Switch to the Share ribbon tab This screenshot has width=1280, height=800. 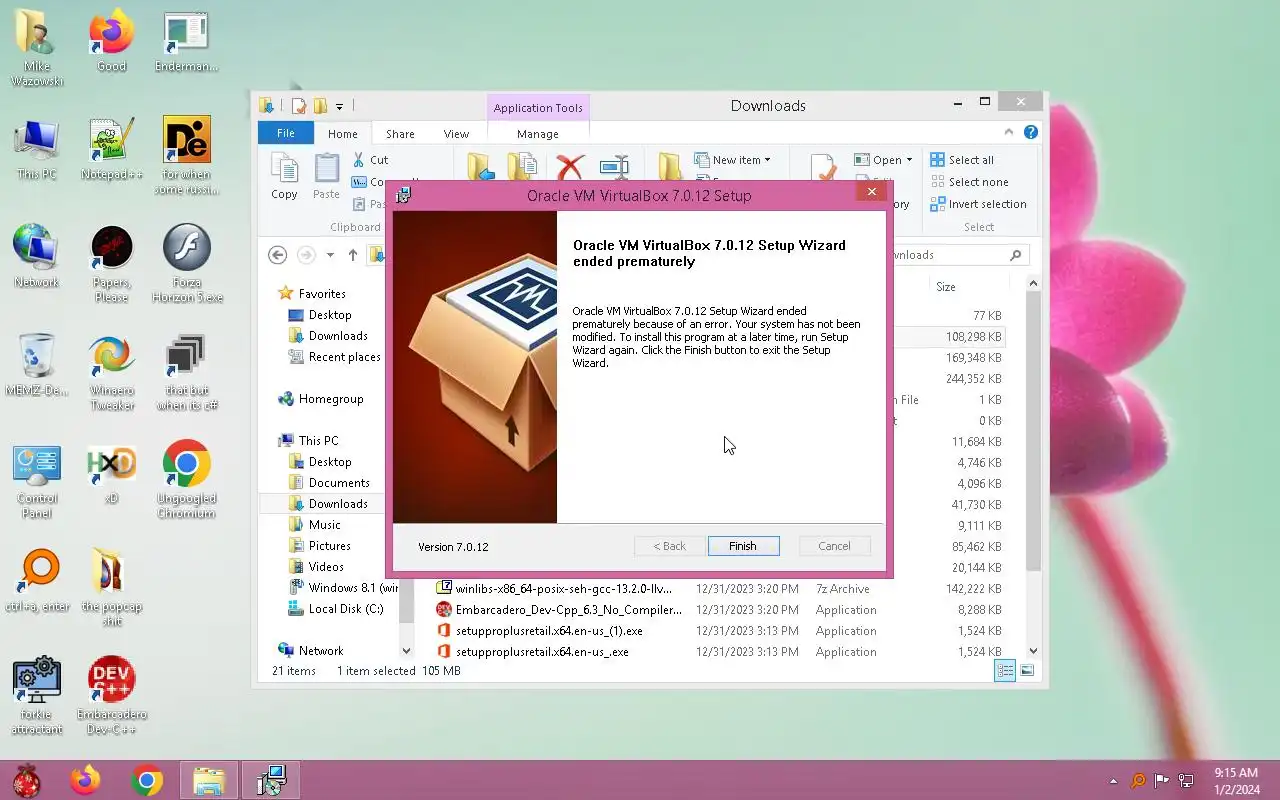click(400, 134)
